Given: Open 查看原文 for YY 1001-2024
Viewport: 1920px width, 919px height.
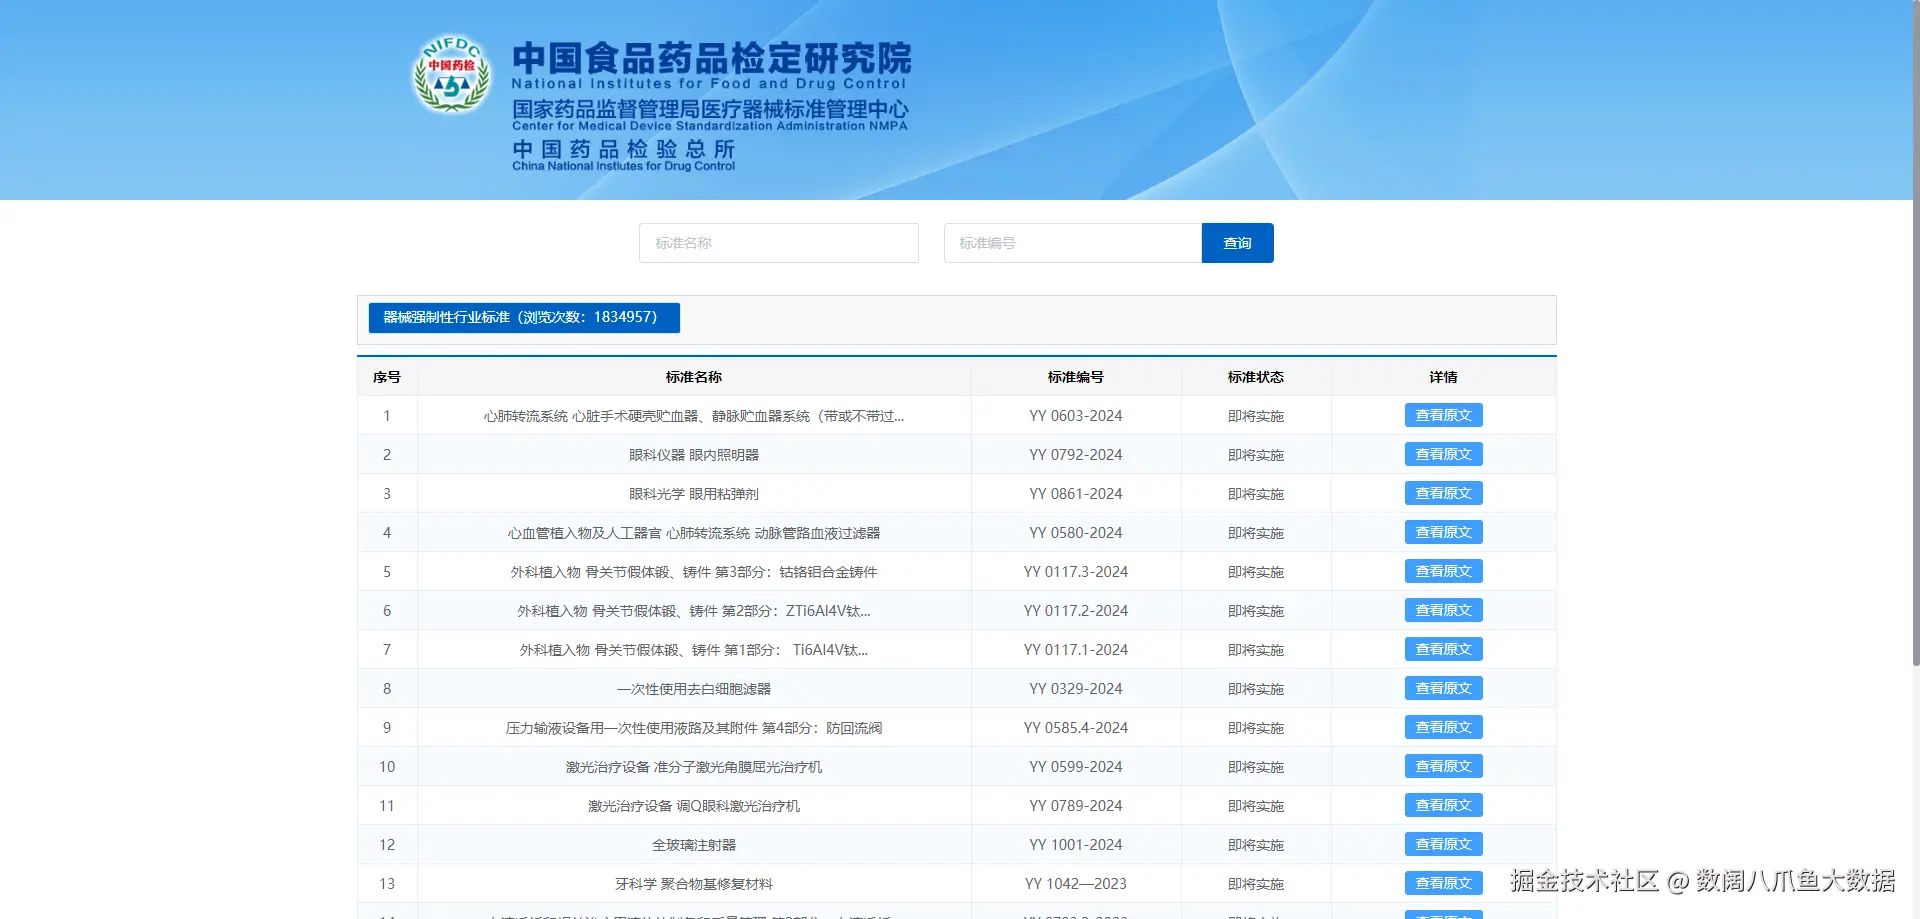Looking at the screenshot, I should (1443, 844).
